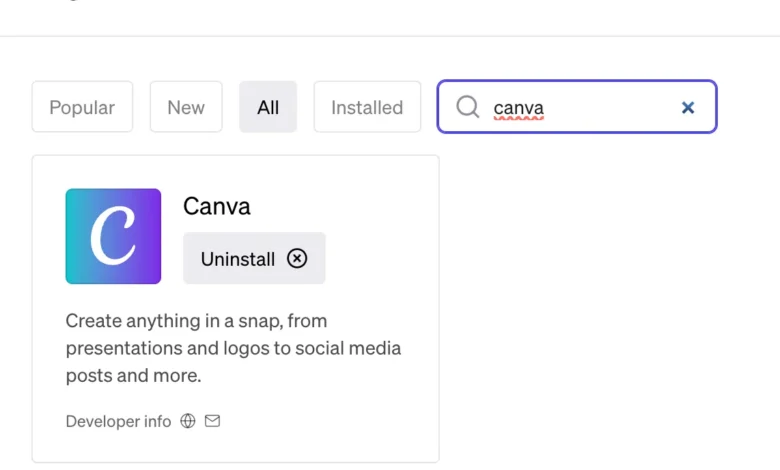Click the 'Developer info' label
This screenshot has width=780, height=470.
118,421
